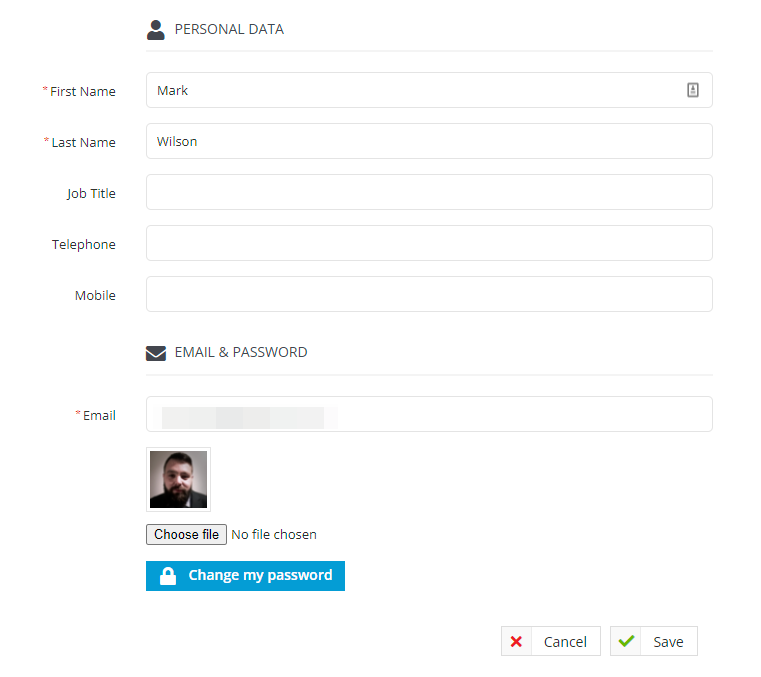The height and width of the screenshot is (677, 761).
Task: Click the Change my password button
Action: (245, 576)
